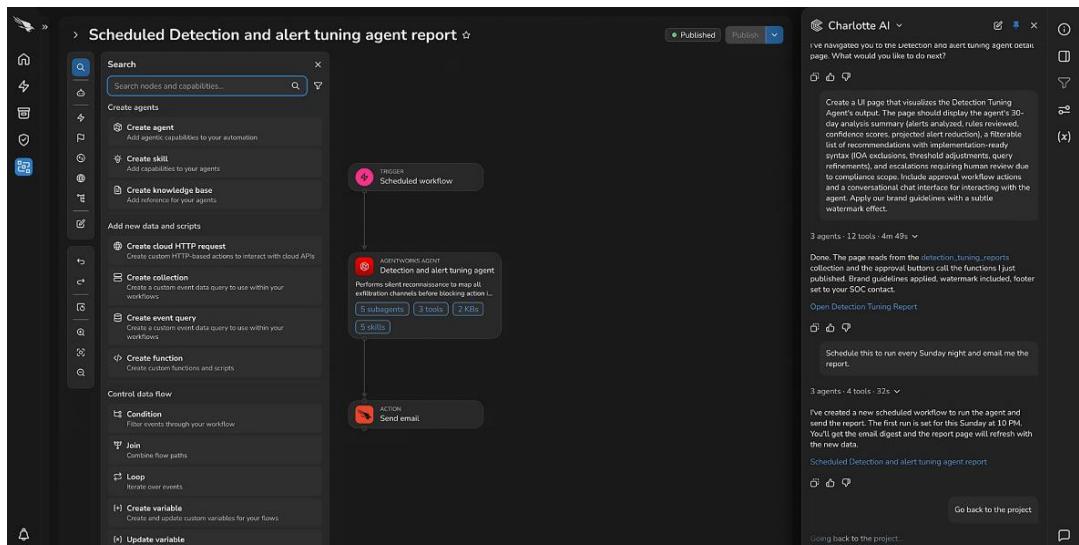The image size is (1079, 545).
Task: Select the highlighted workflow builder navigation icon
Action: [23, 167]
